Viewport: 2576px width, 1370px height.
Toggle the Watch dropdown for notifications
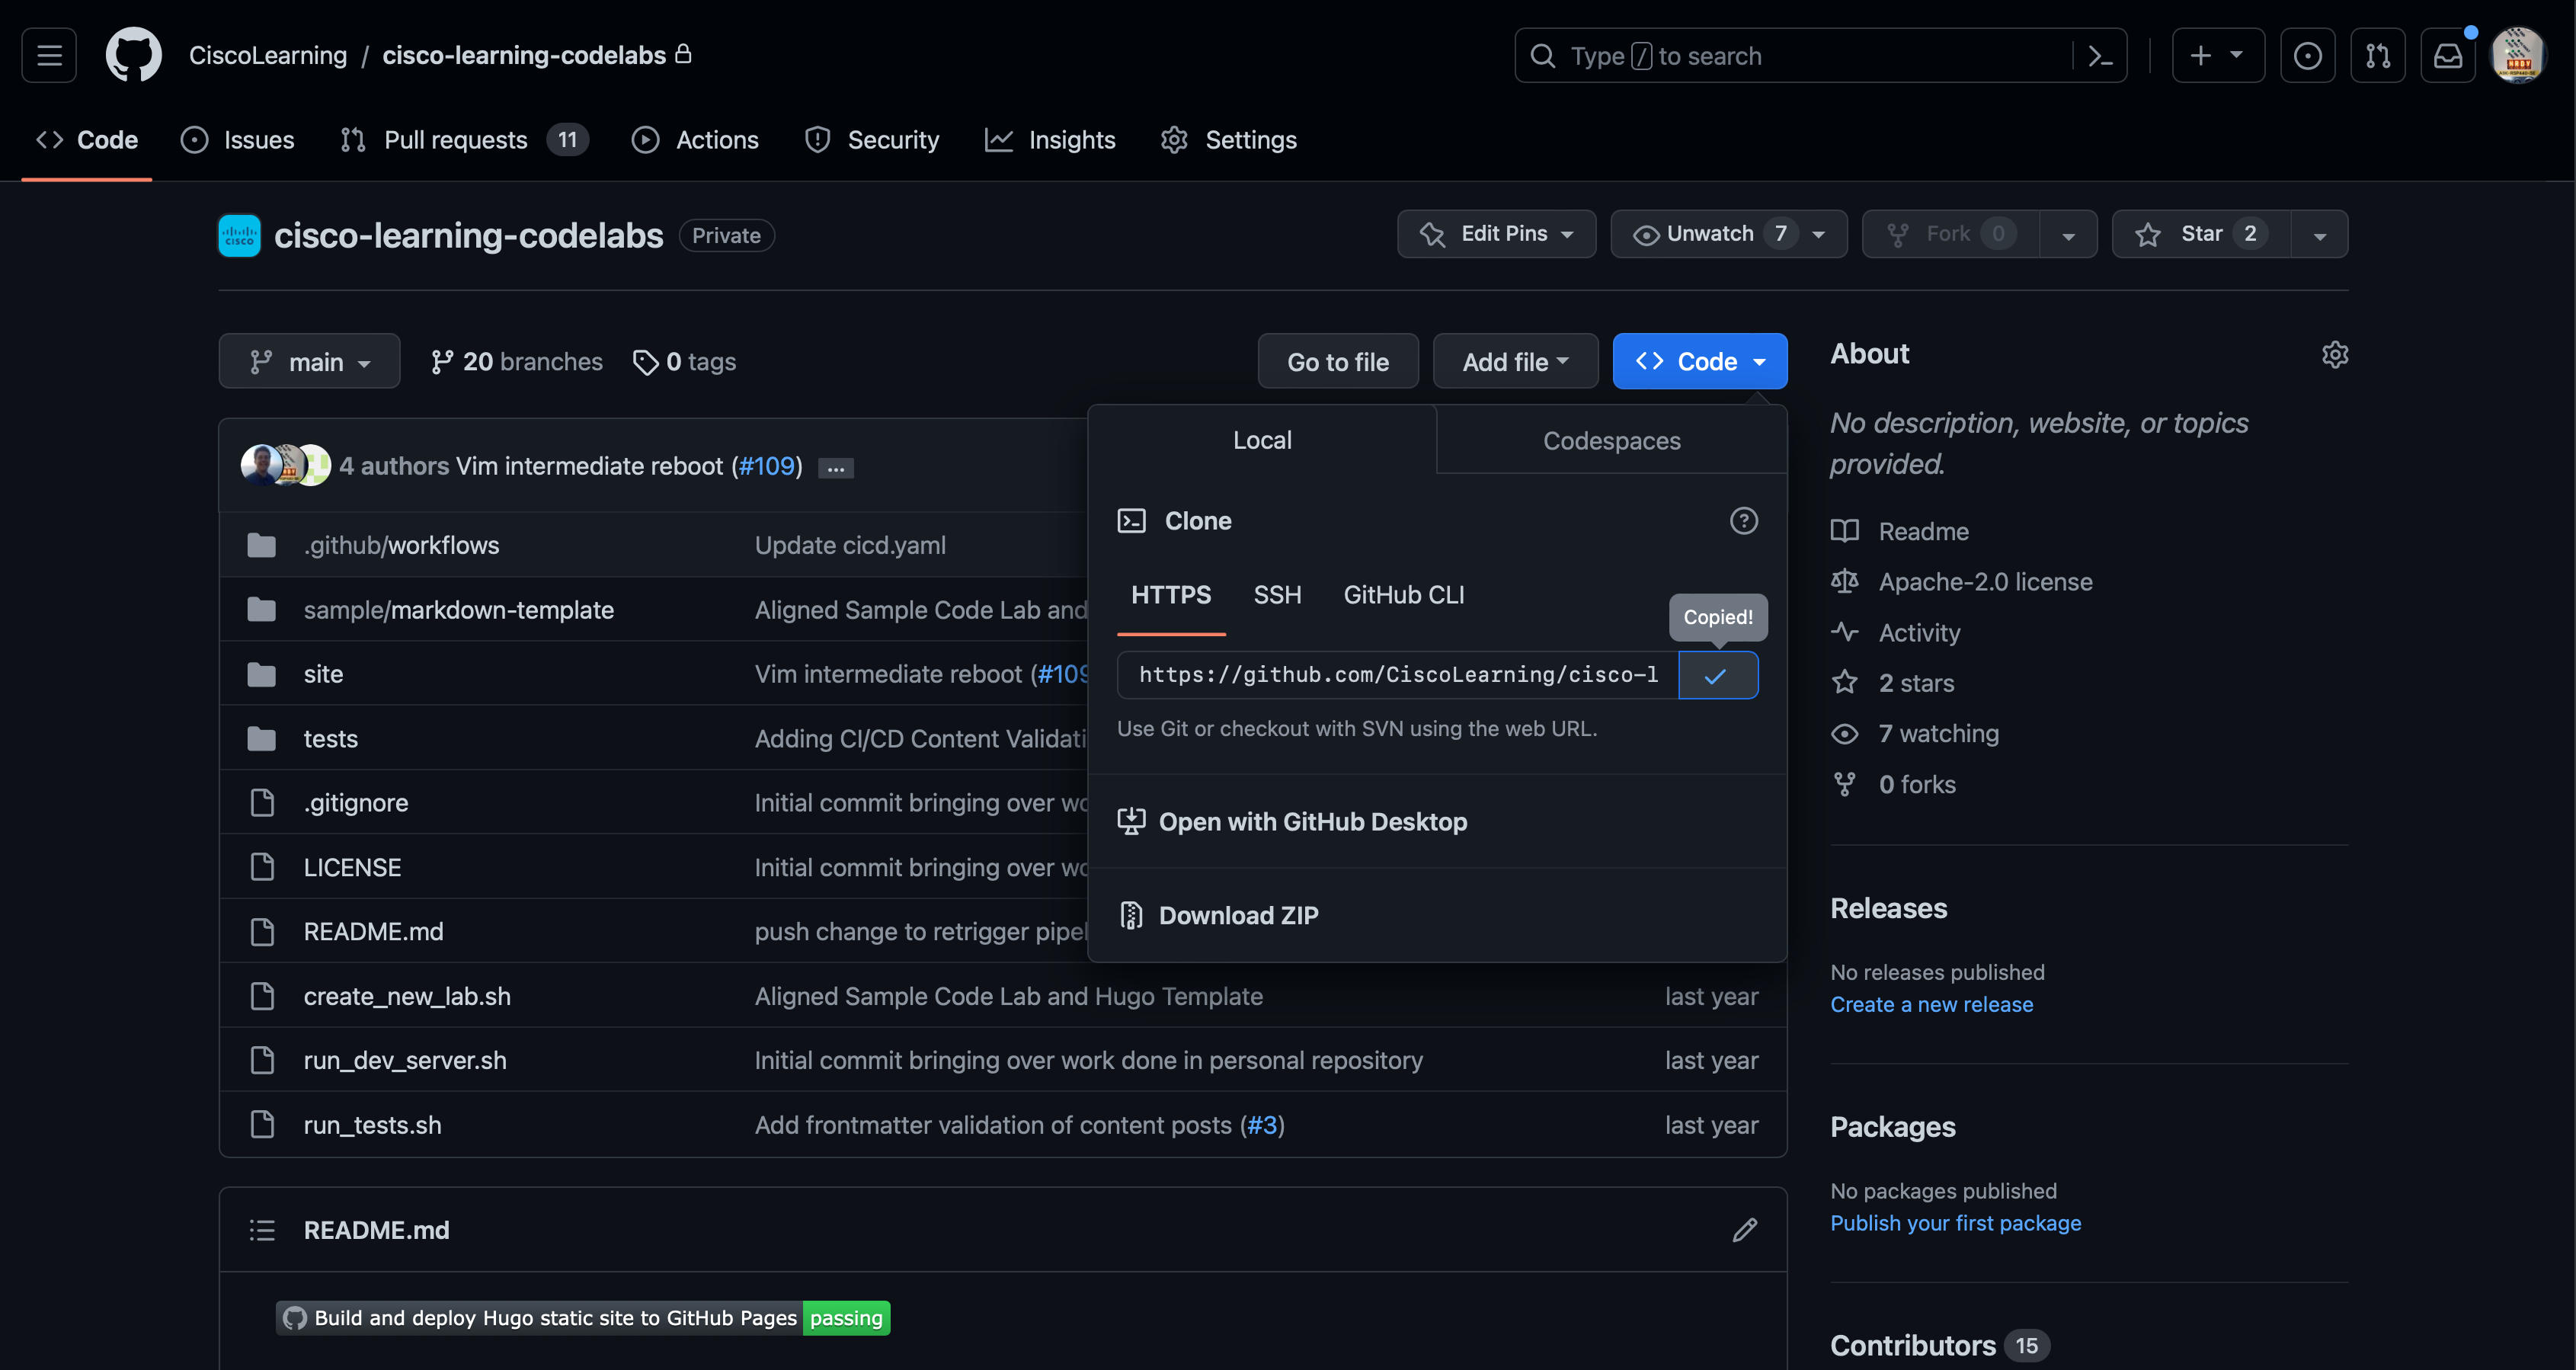click(1818, 233)
